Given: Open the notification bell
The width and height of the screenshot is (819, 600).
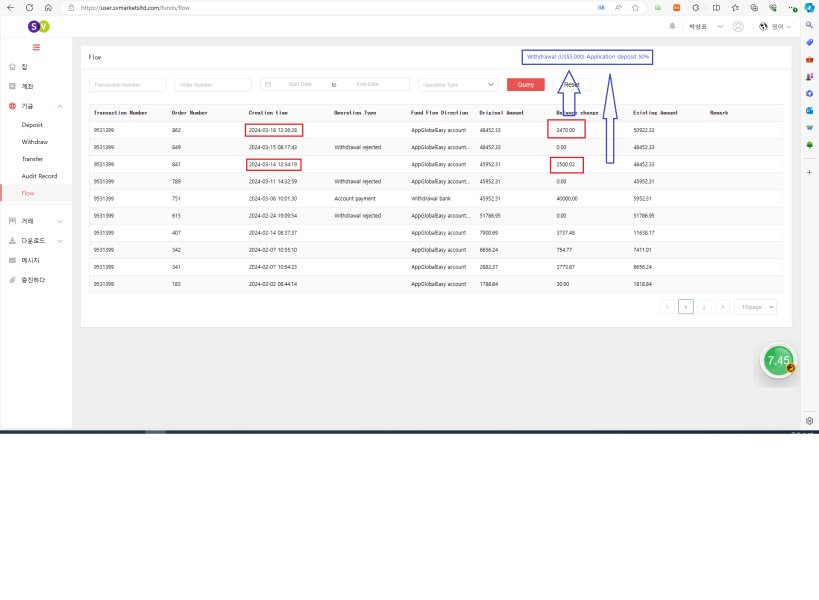Looking at the screenshot, I should (x=672, y=26).
